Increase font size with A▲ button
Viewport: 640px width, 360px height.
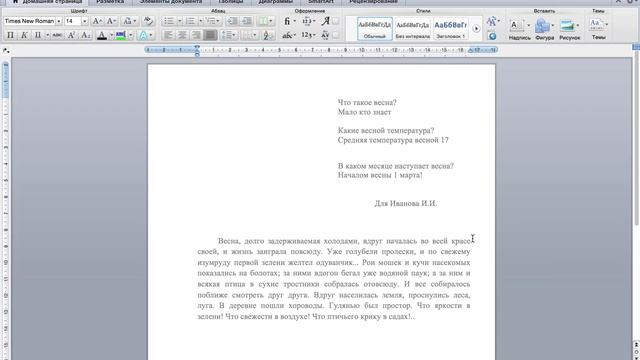pyautogui.click(x=97, y=21)
